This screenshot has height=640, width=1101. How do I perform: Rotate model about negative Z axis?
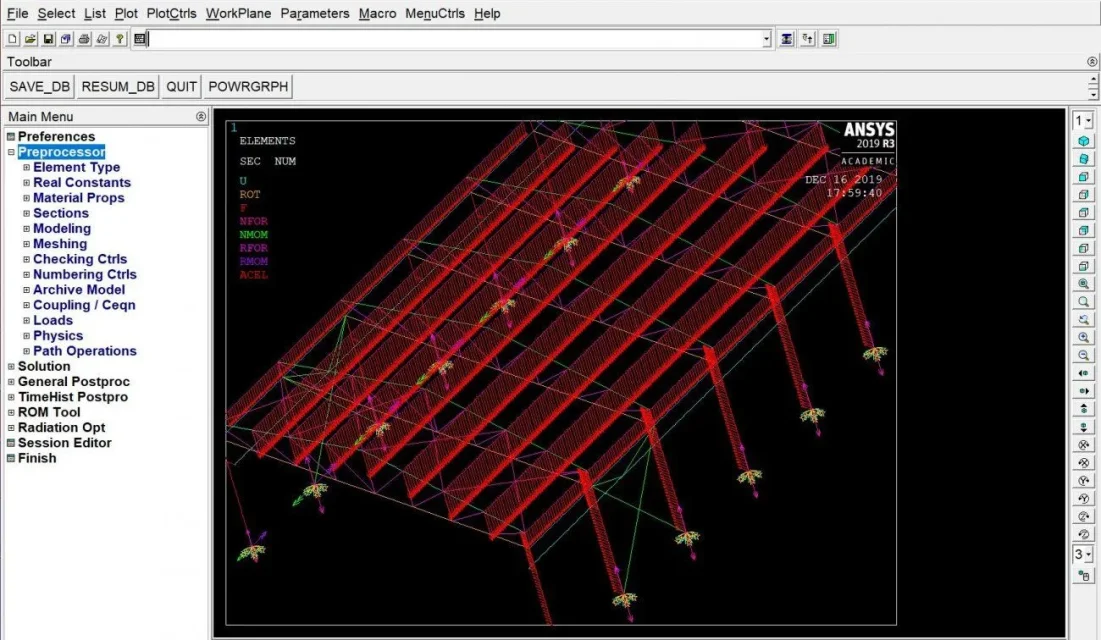(x=1083, y=535)
